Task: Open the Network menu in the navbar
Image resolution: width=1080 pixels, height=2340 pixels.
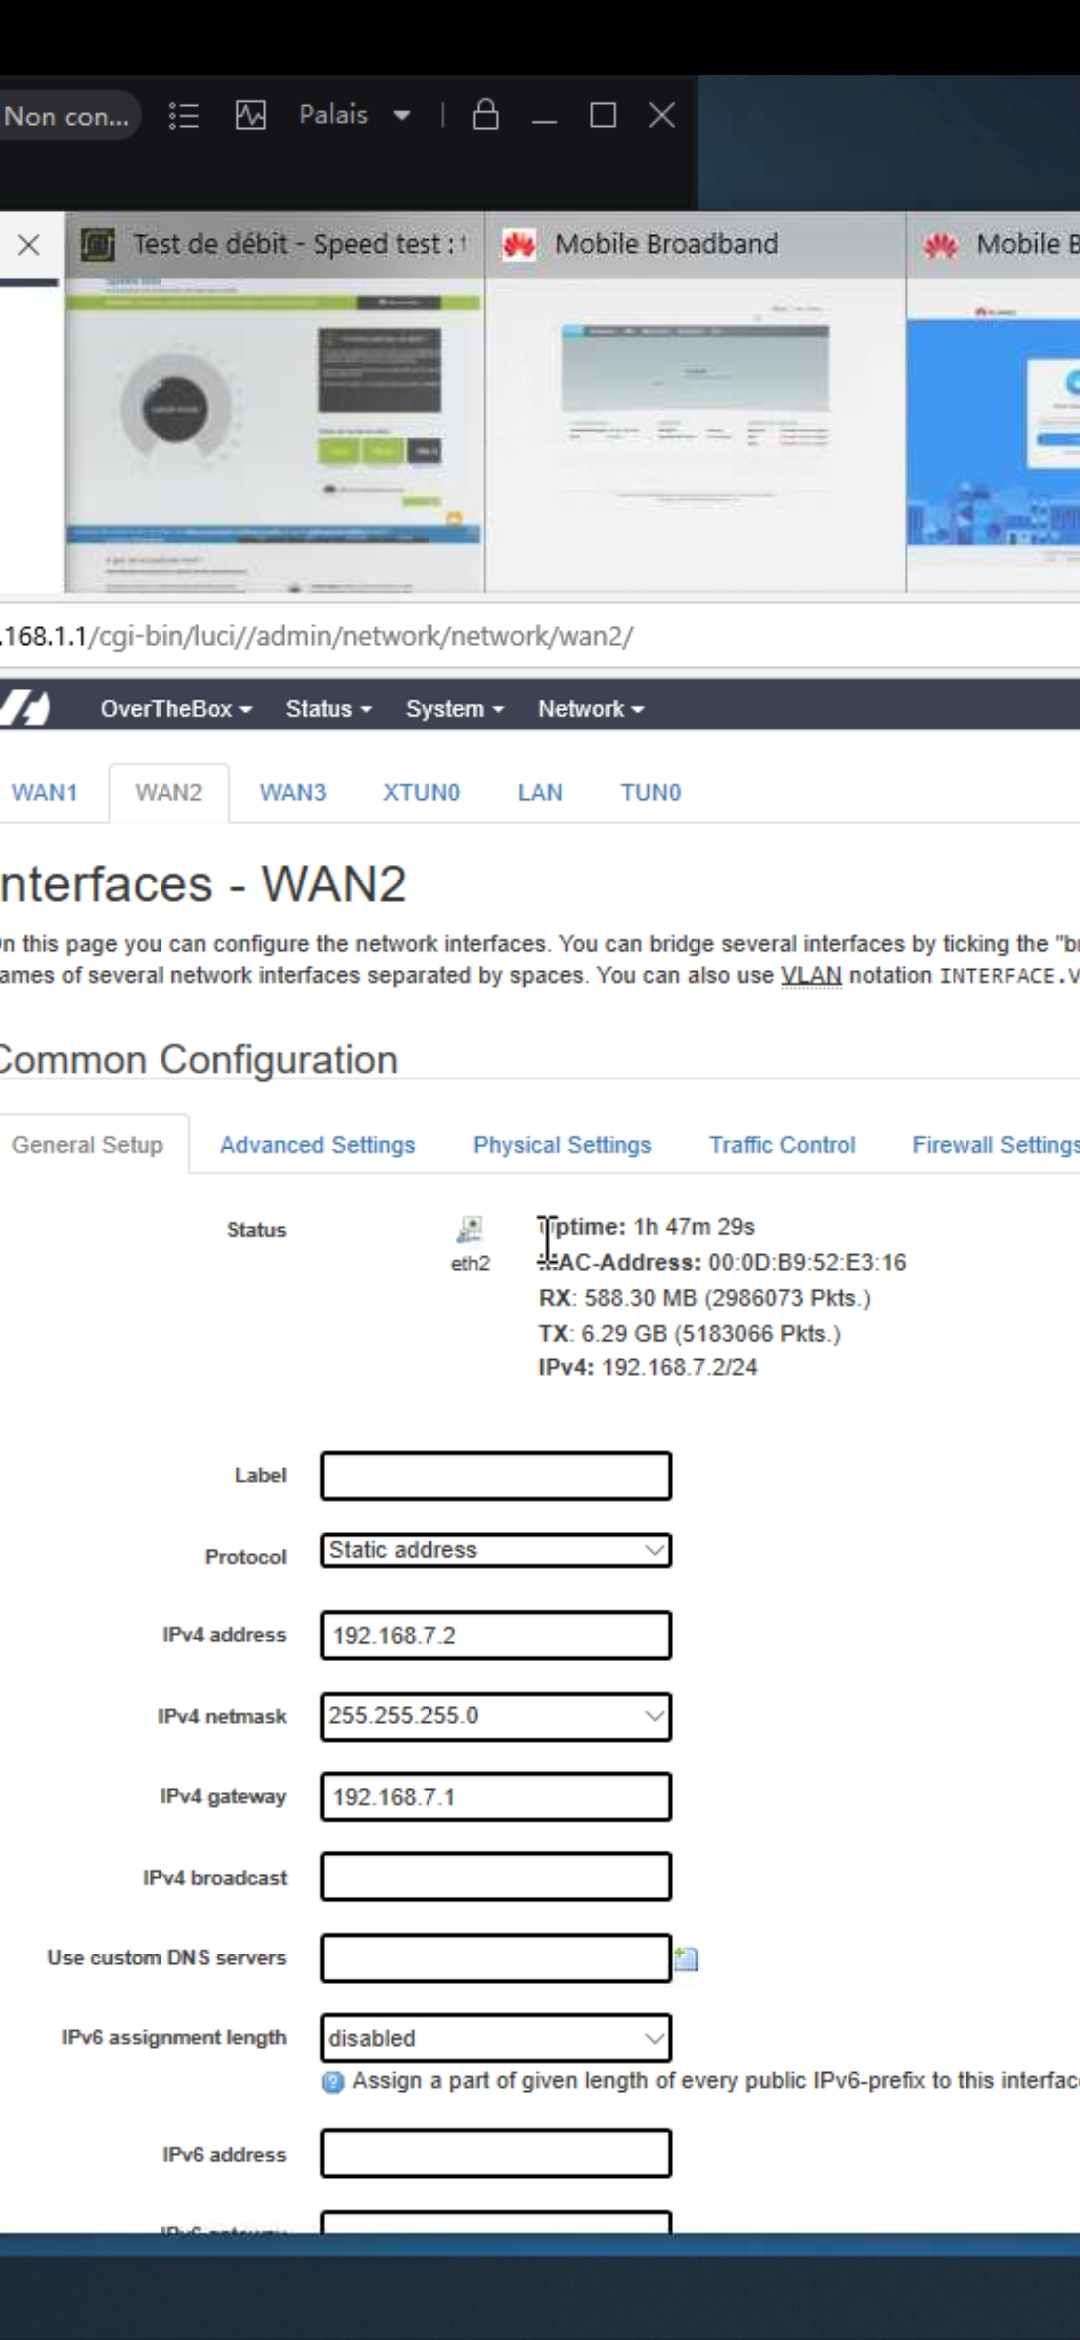Action: [590, 709]
